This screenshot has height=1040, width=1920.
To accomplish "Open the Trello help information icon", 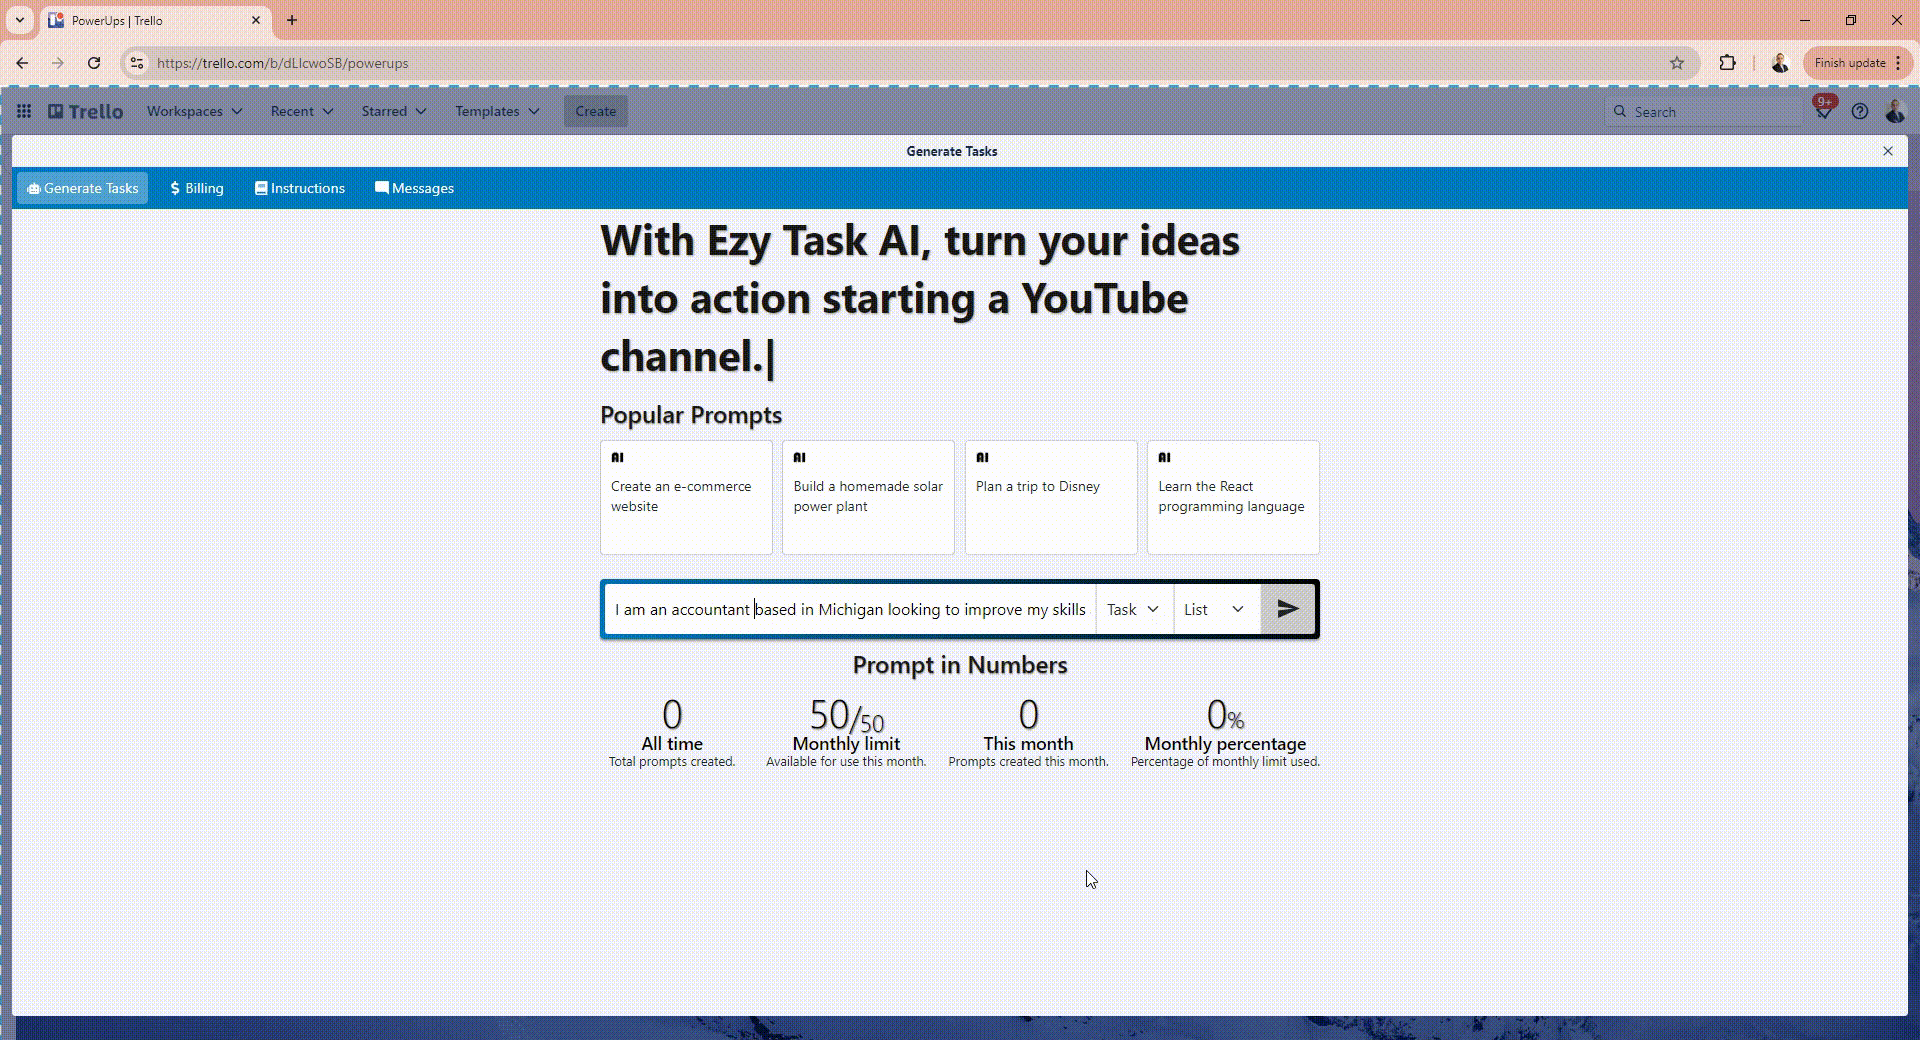I will tap(1860, 111).
